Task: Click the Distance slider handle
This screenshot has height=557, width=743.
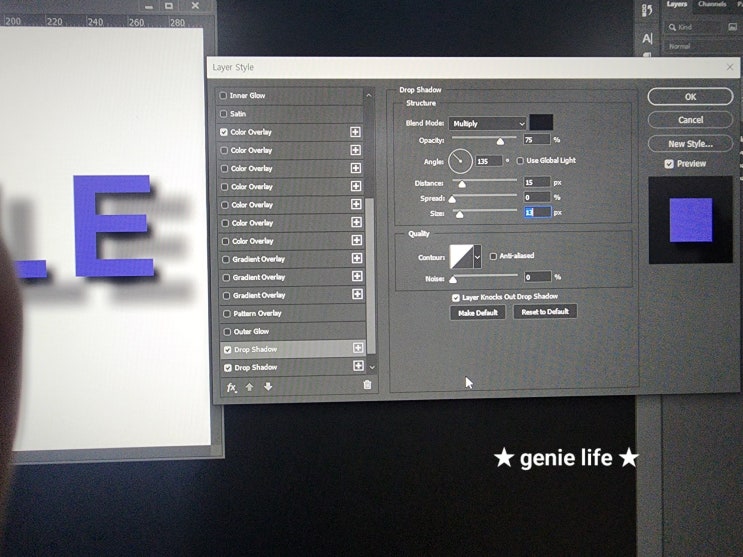Action: pos(462,183)
